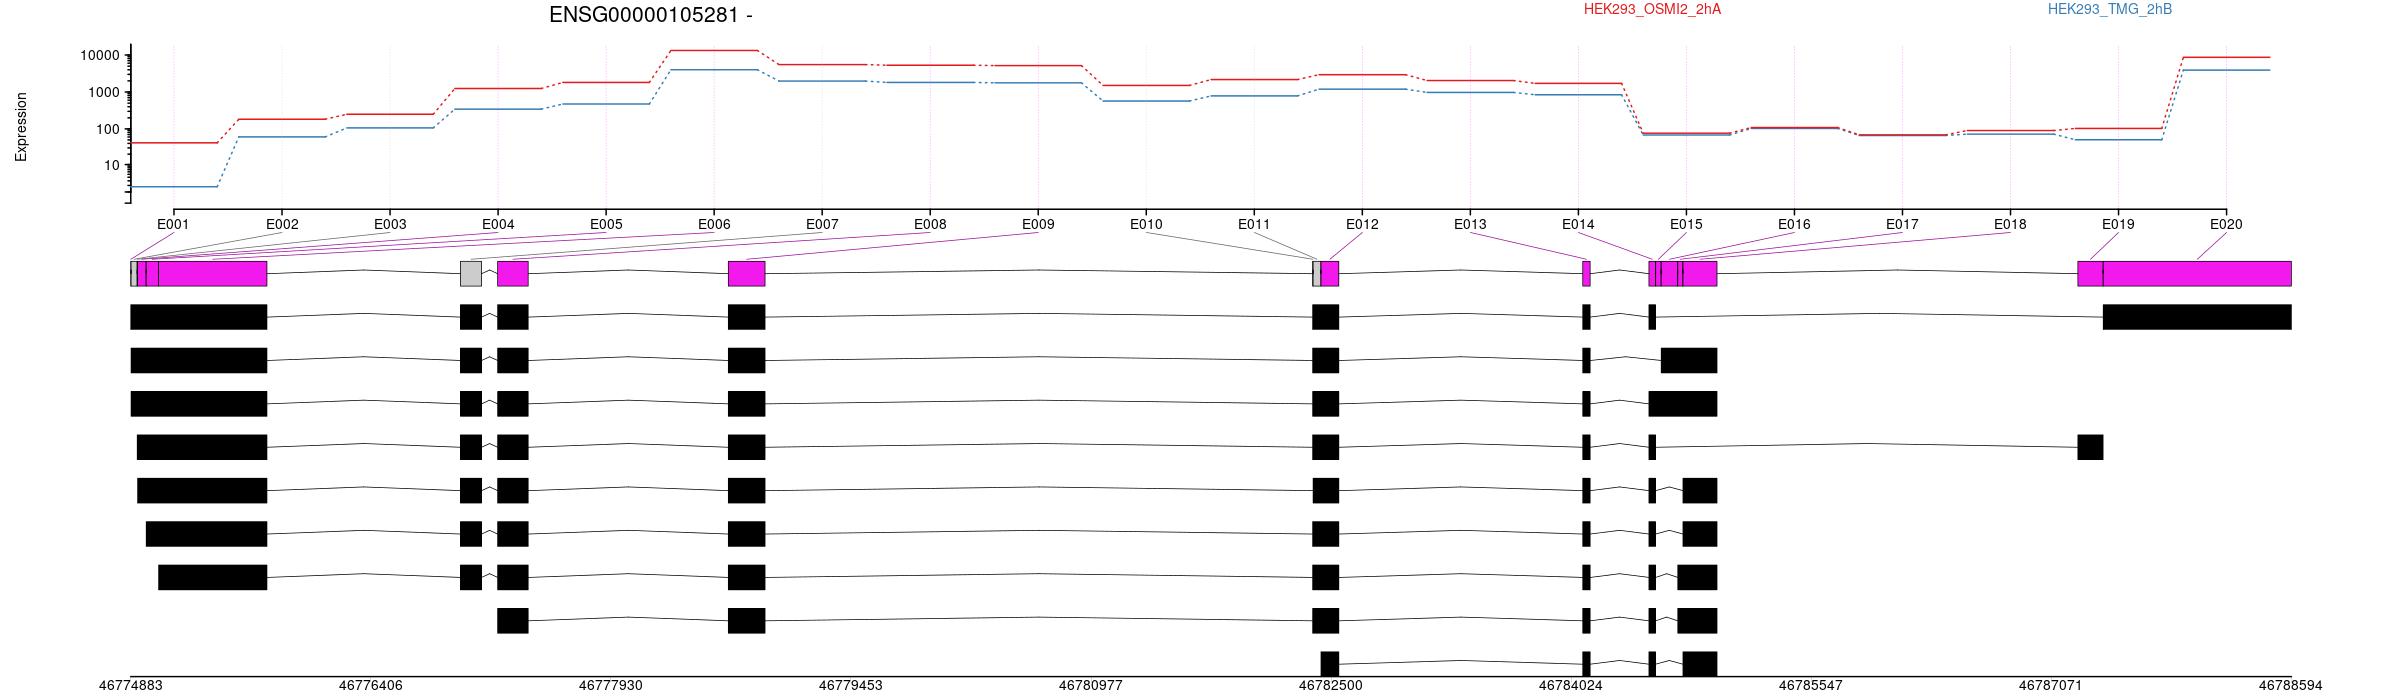Click the blue expression line above E001
The width and height of the screenshot is (2400, 700).
pos(174,186)
